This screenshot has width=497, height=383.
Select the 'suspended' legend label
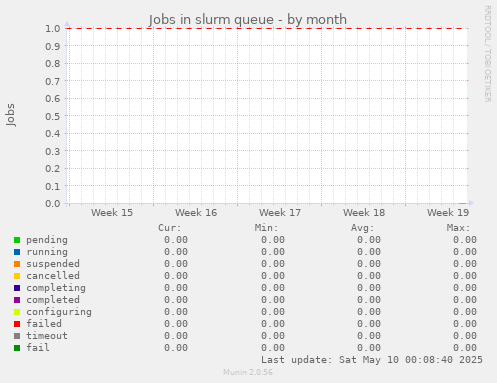(x=53, y=264)
